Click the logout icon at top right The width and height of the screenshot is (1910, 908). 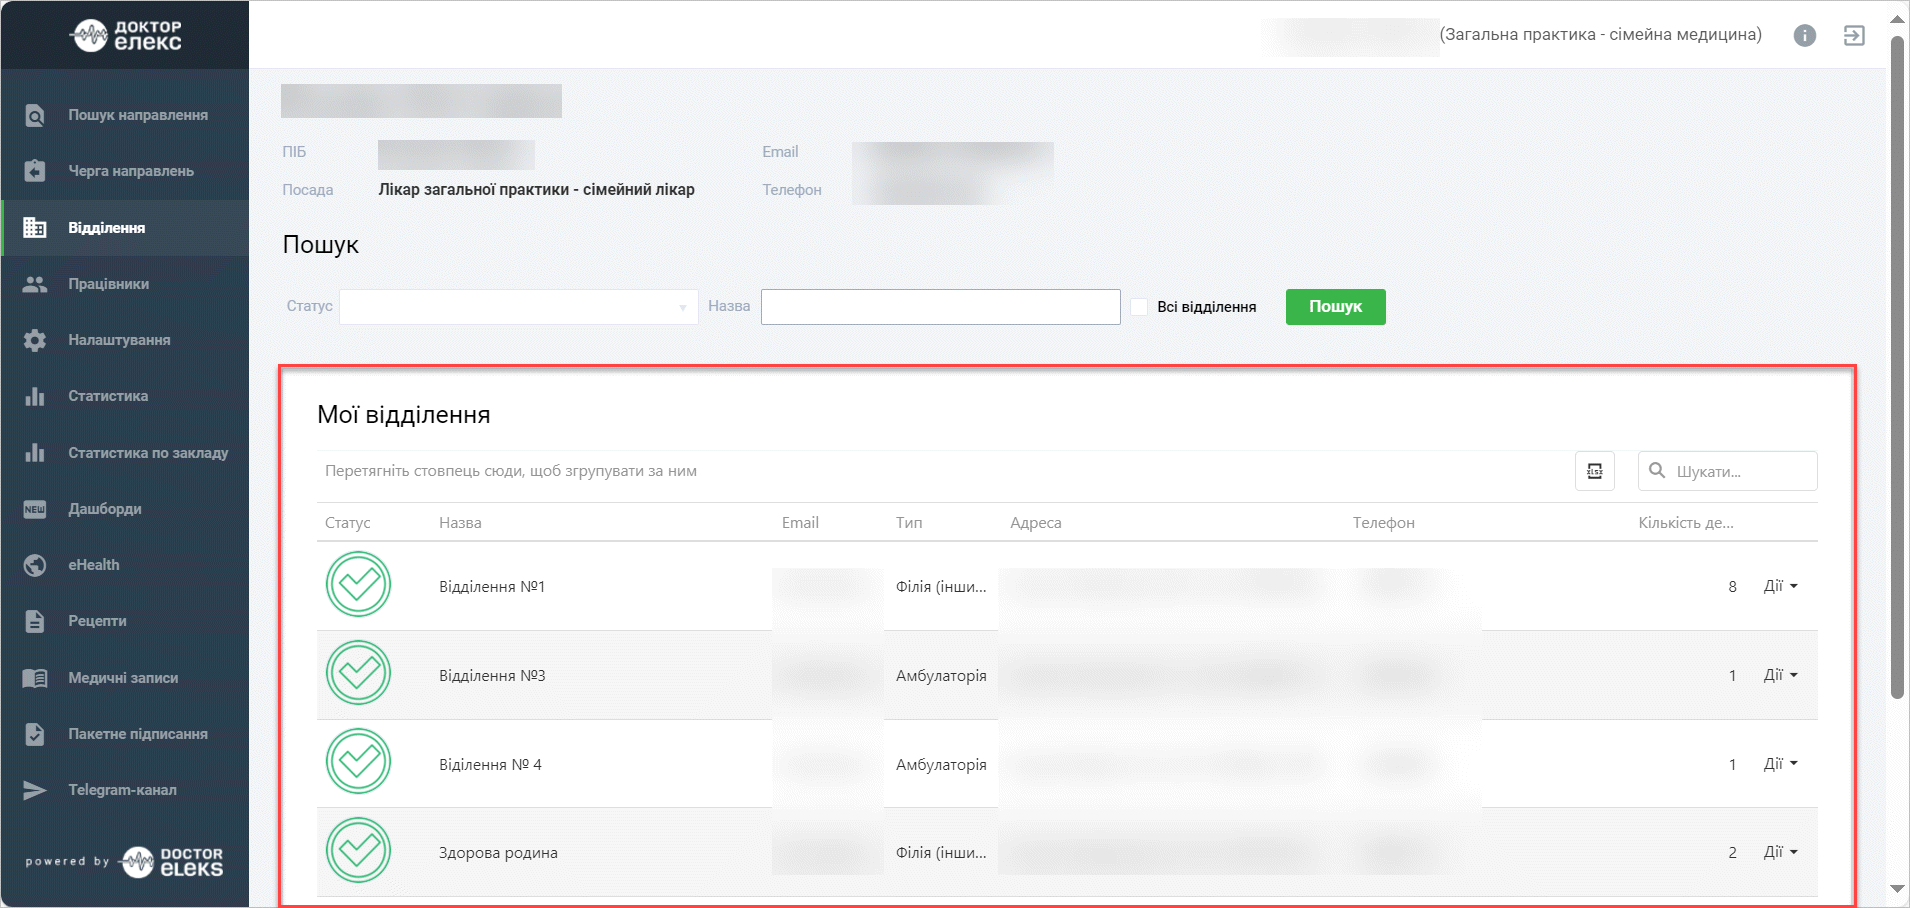[1853, 36]
